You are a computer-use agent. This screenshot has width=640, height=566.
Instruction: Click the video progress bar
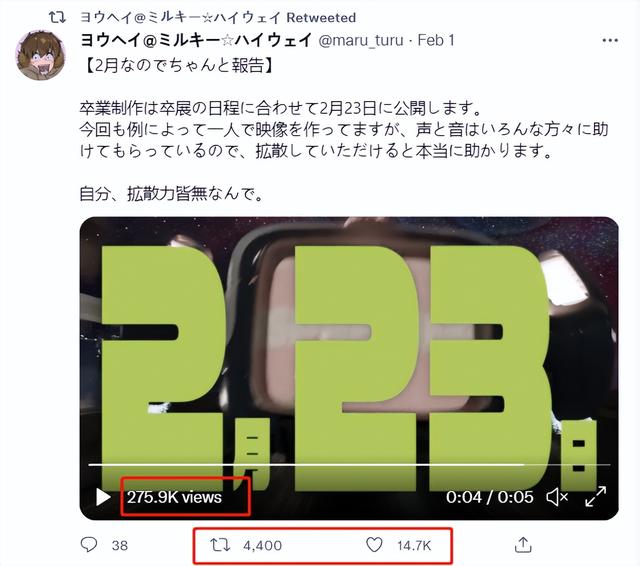point(349,464)
